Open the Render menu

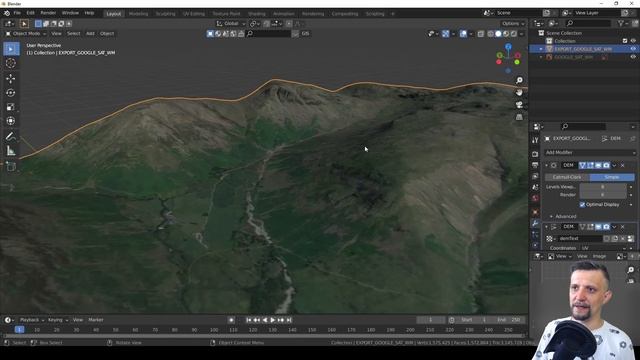pyautogui.click(x=48, y=13)
